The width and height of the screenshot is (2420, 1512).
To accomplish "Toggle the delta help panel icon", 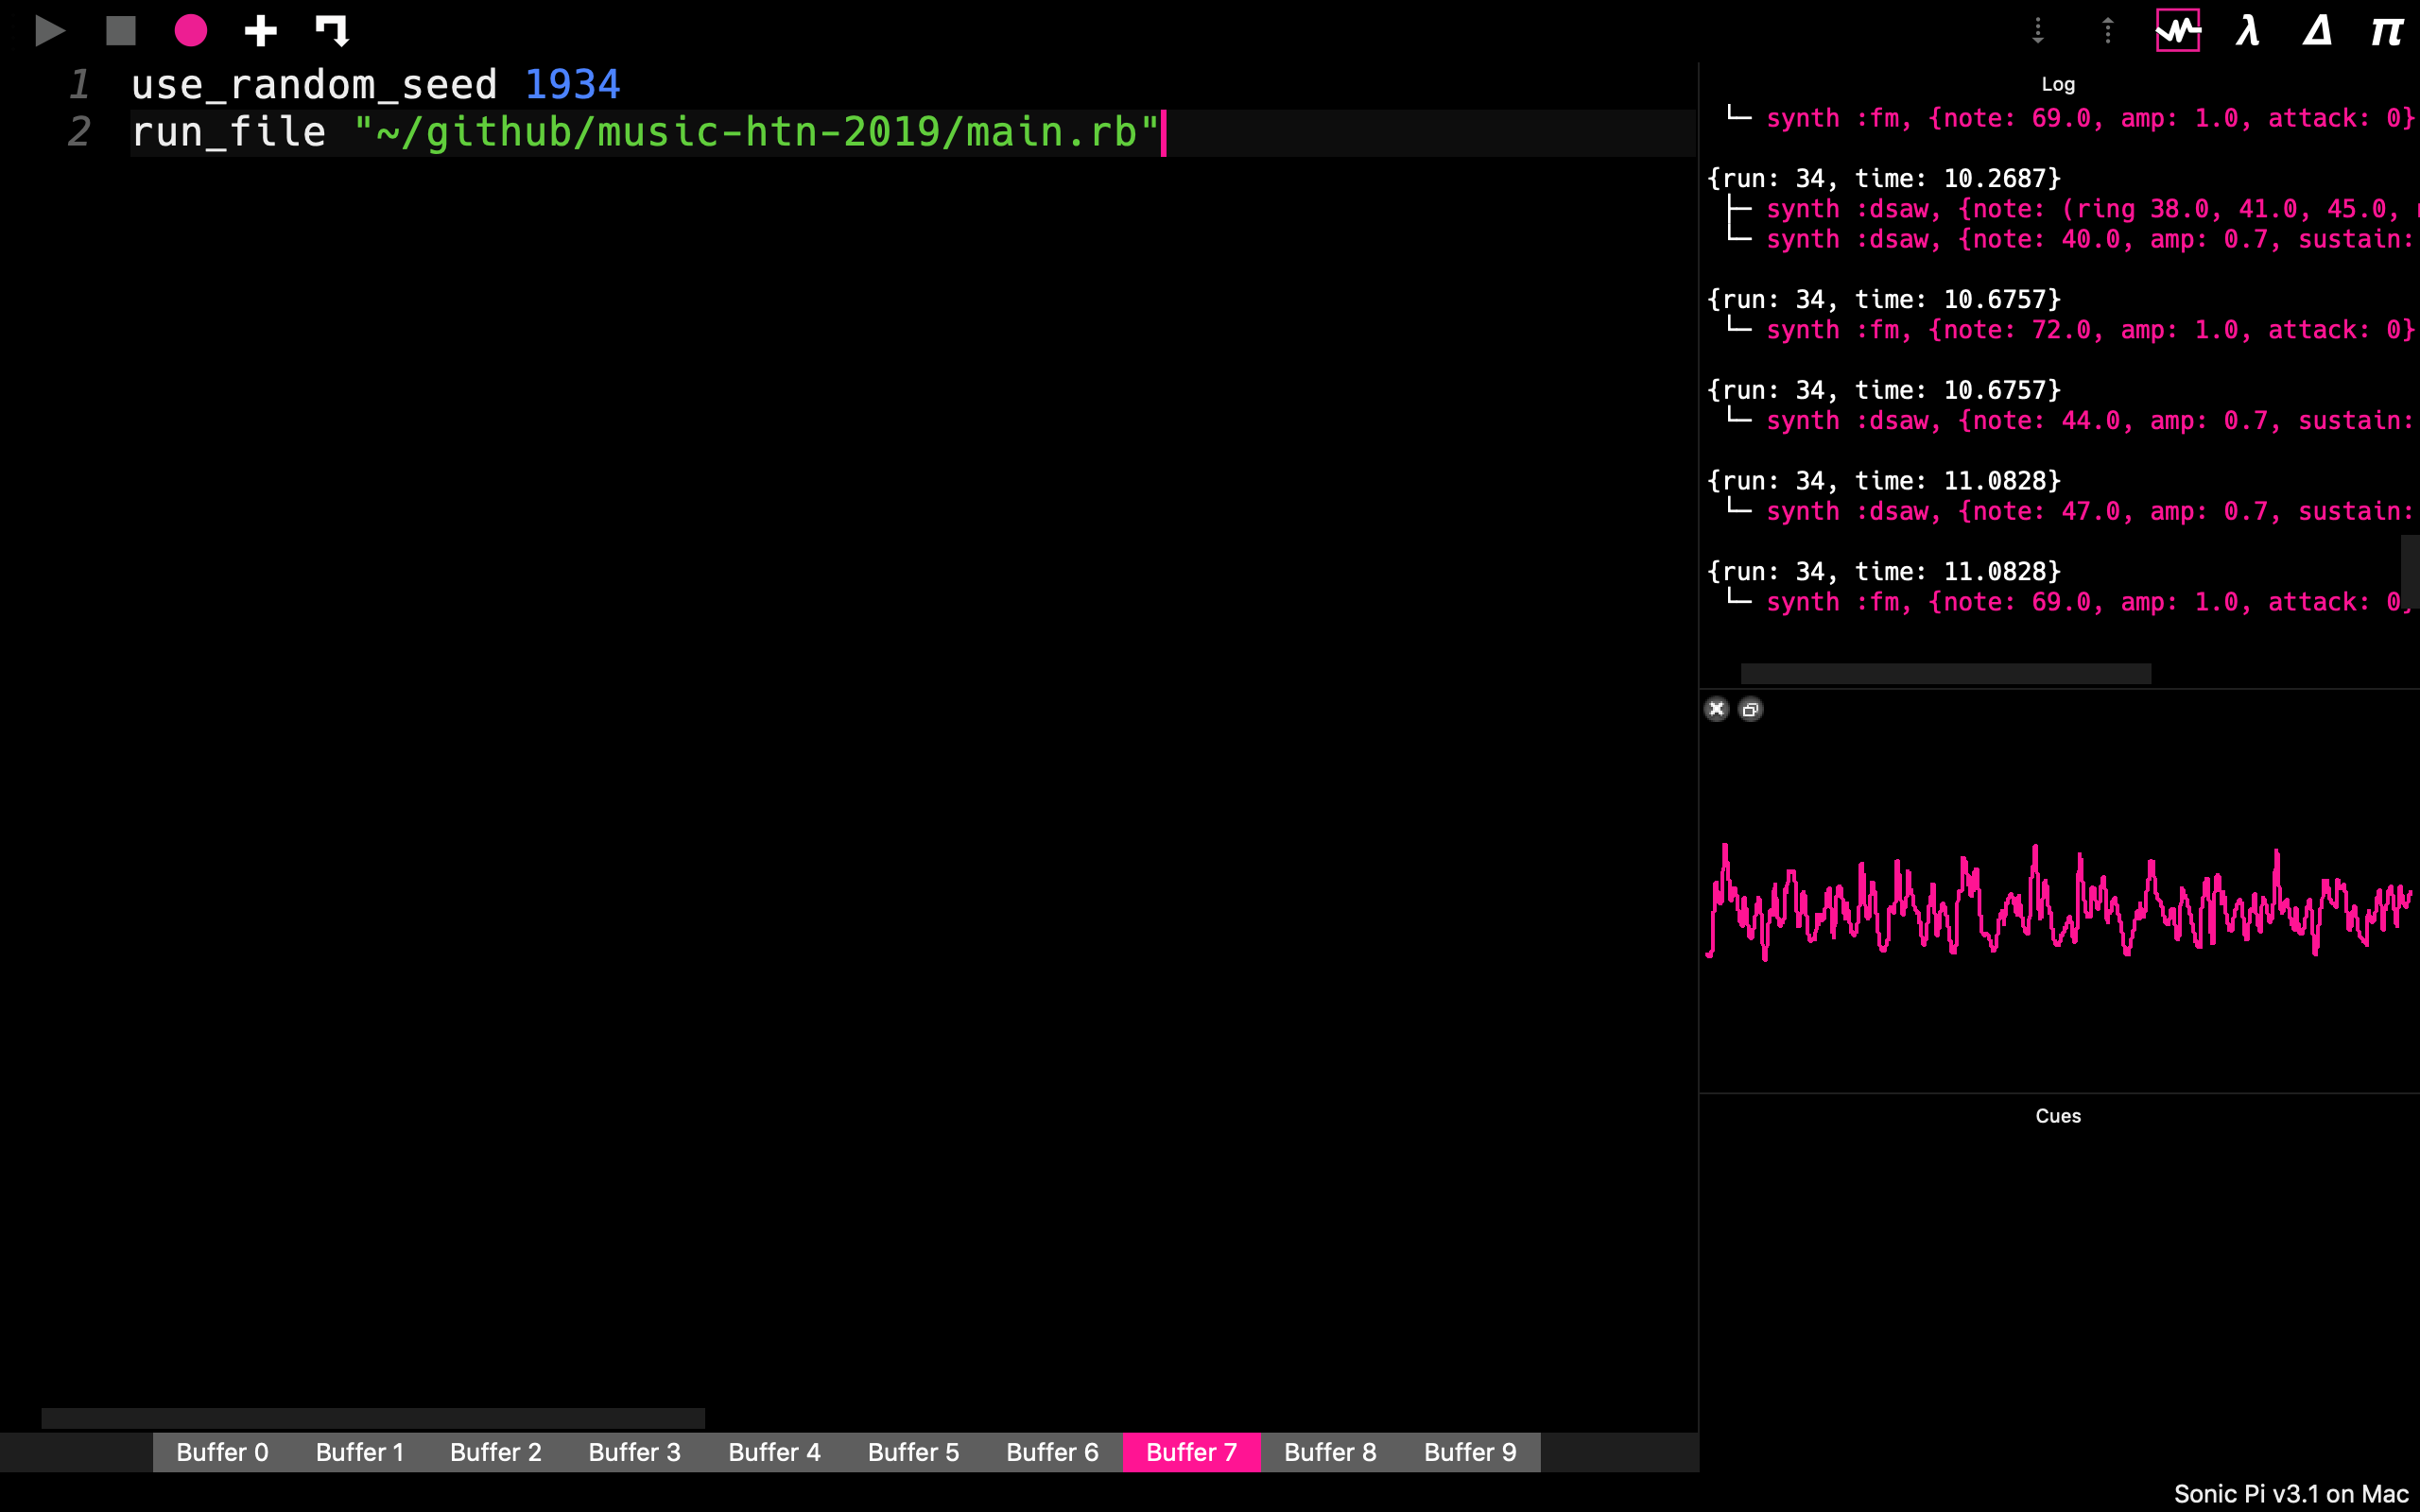I will [x=2317, y=30].
